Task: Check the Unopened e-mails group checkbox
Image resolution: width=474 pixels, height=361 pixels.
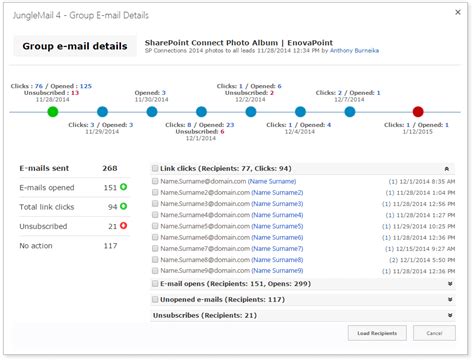Action: pos(155,299)
